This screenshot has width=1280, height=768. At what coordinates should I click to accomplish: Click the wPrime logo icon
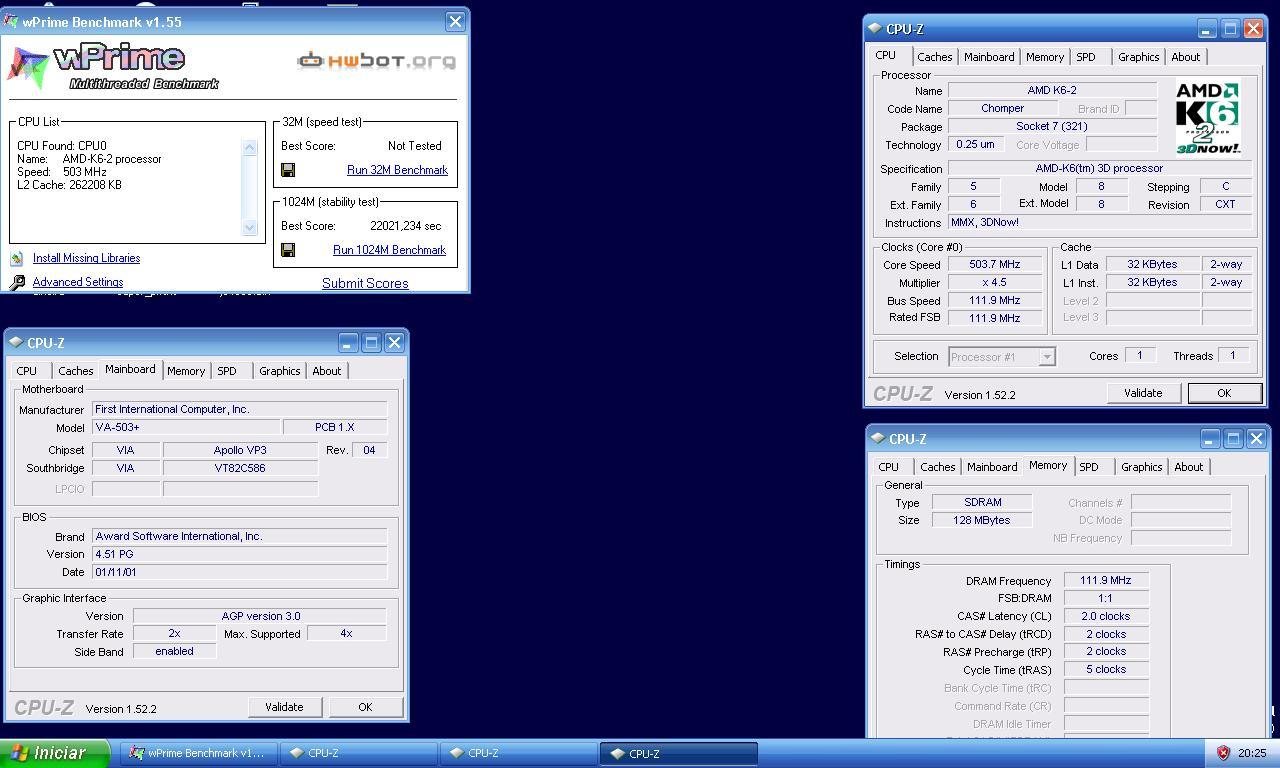(x=28, y=68)
